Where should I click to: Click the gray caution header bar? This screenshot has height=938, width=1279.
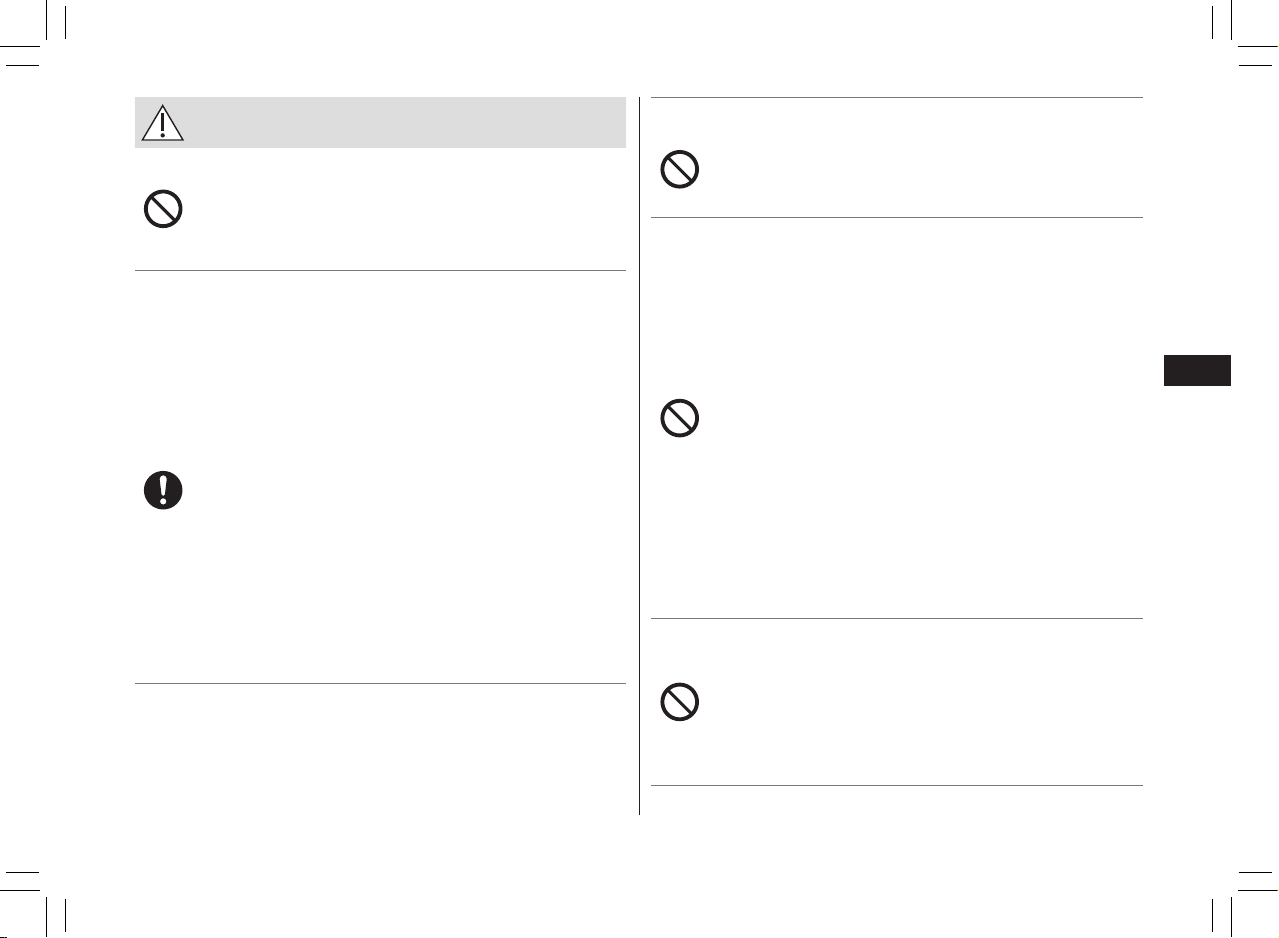tap(380, 122)
